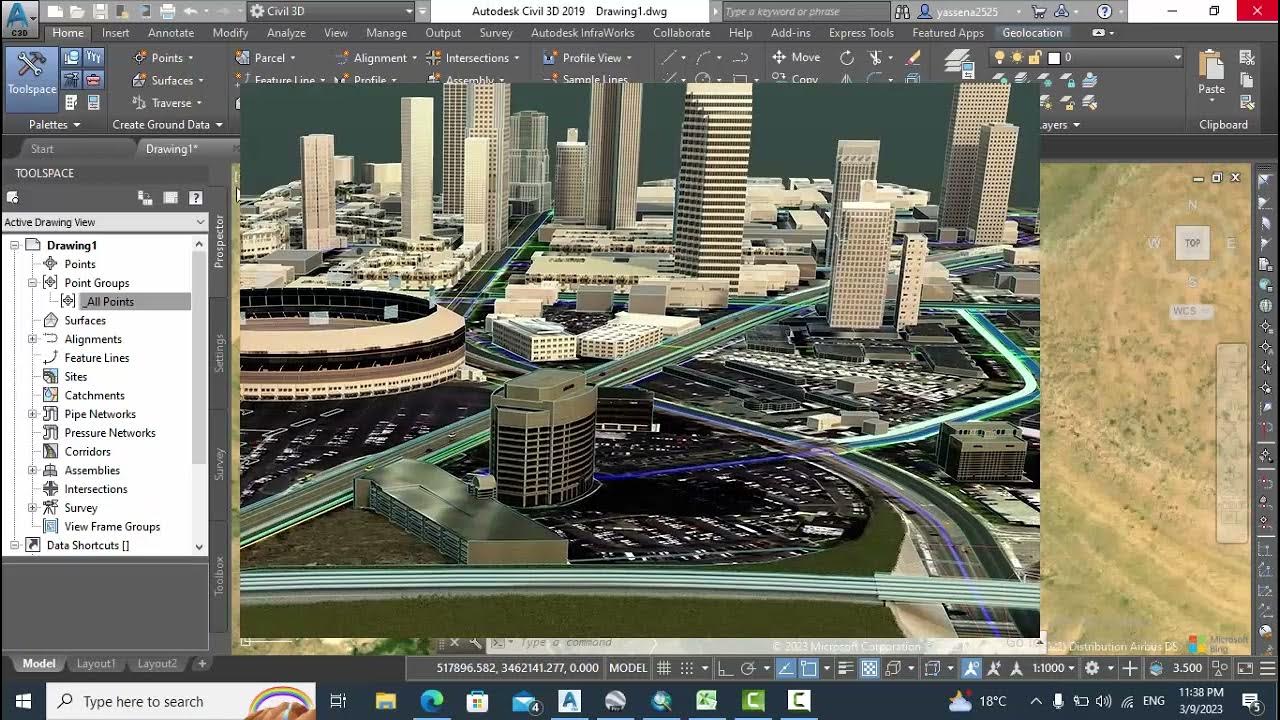Expand the Create Ground Data panel
The image size is (1280, 720).
167,125
